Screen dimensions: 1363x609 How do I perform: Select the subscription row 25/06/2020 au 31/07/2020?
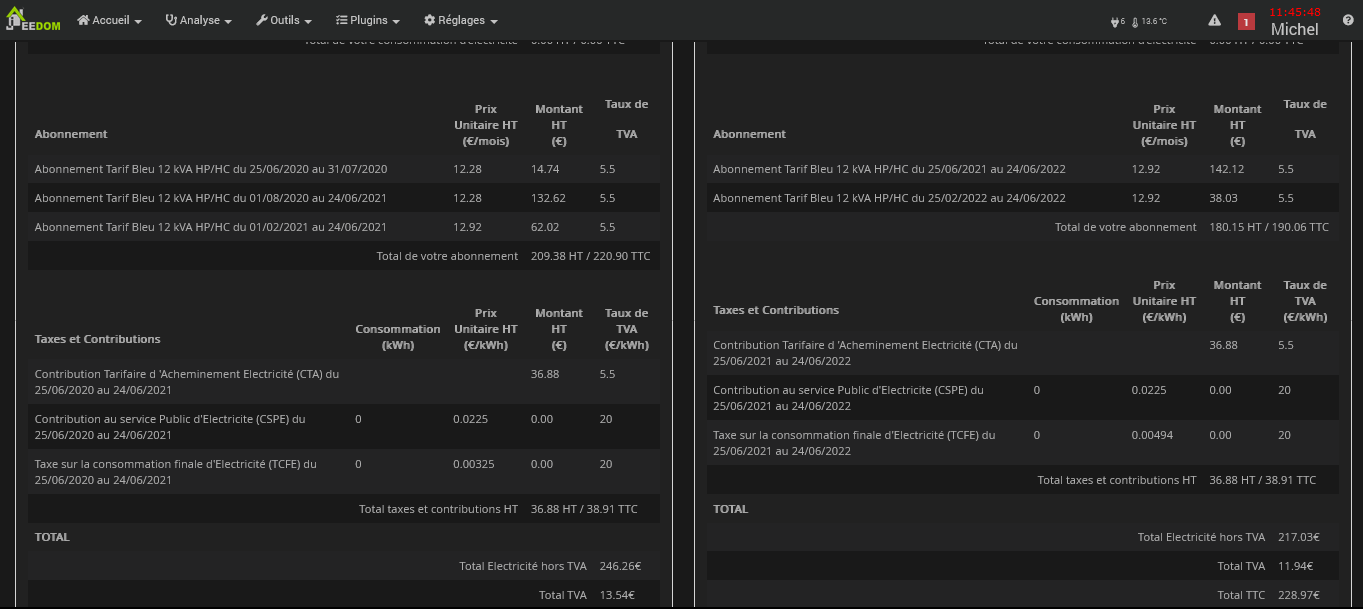211,169
